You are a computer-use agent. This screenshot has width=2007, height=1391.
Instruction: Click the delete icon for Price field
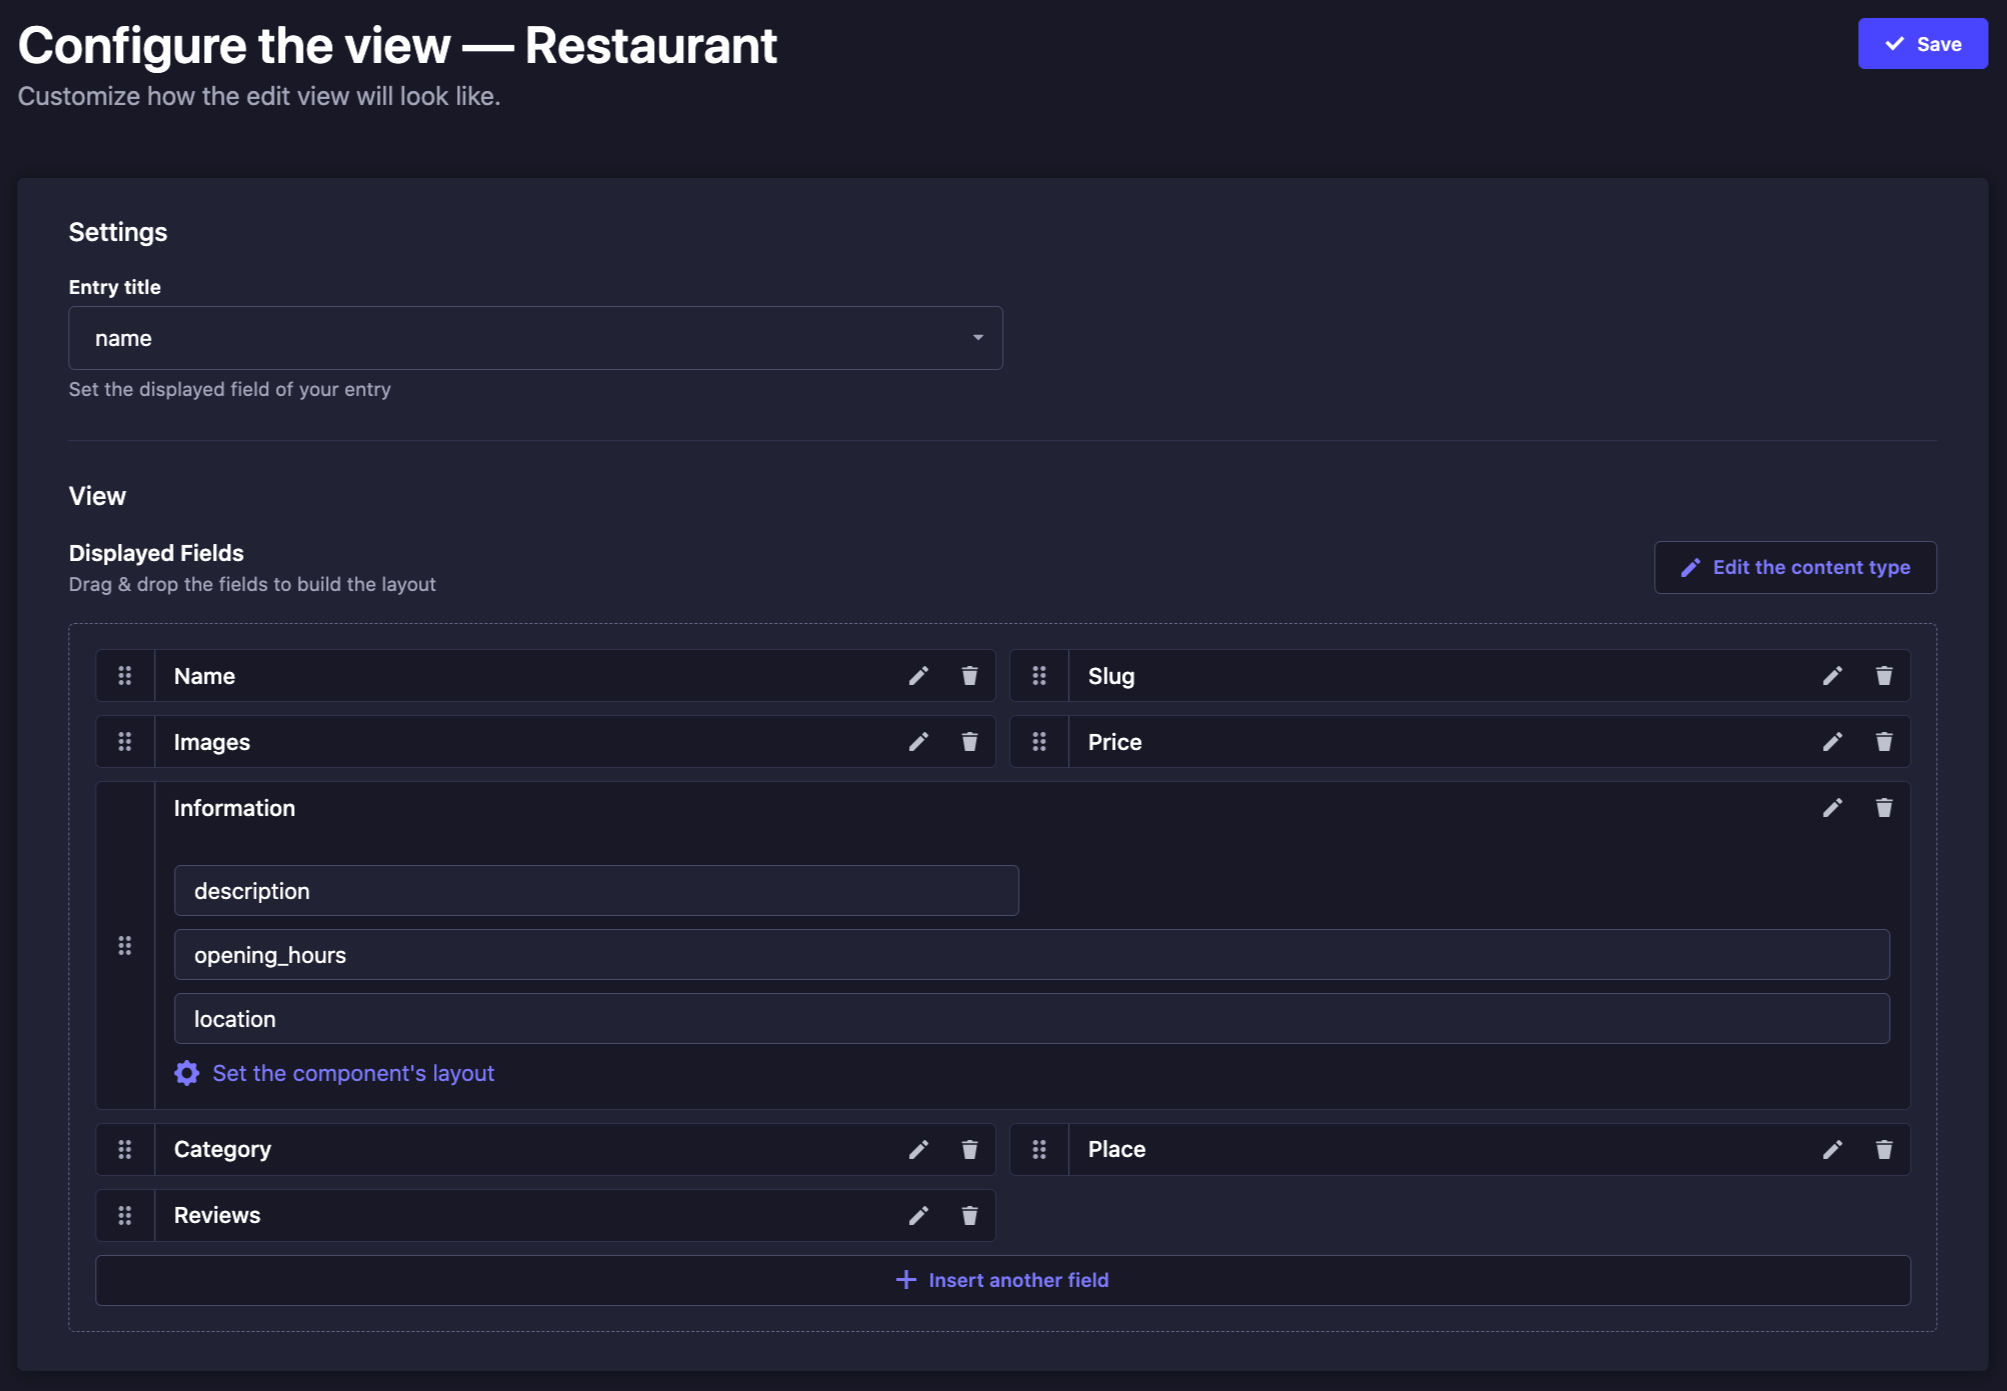[x=1883, y=743]
